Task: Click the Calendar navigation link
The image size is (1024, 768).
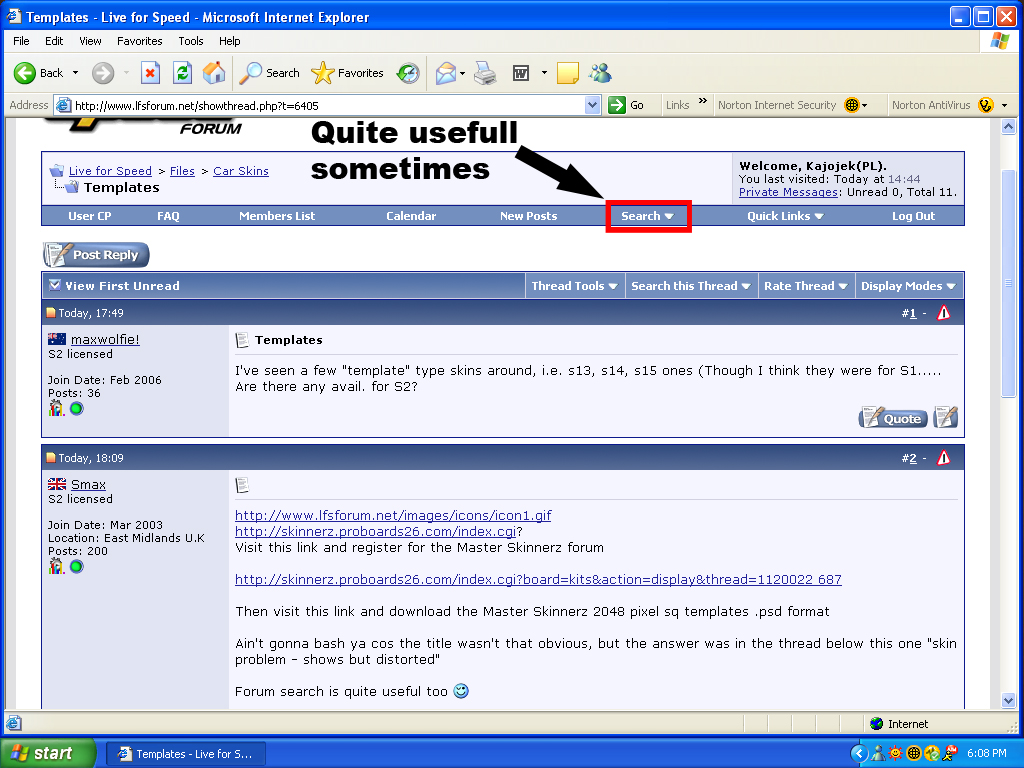Action: 411,216
